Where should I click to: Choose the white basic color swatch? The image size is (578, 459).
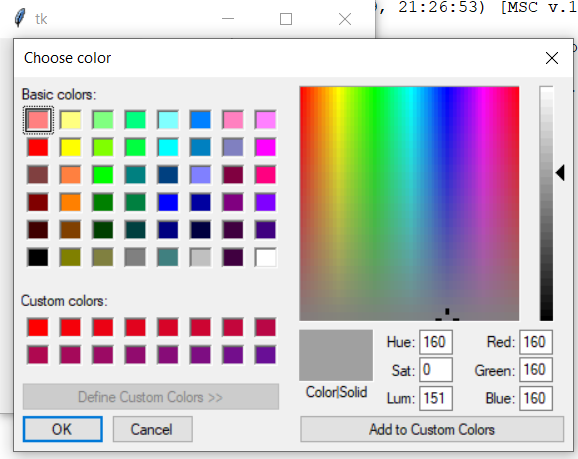265,257
